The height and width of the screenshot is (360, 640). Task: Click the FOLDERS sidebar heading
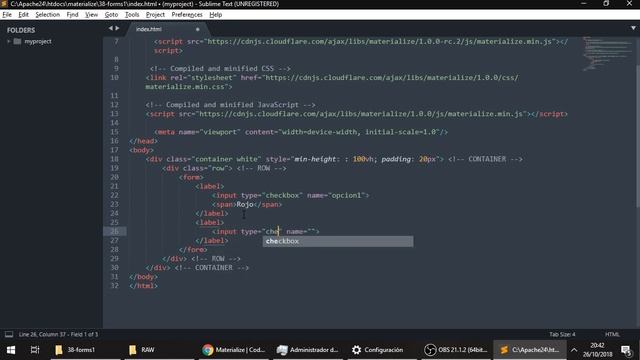[21, 30]
